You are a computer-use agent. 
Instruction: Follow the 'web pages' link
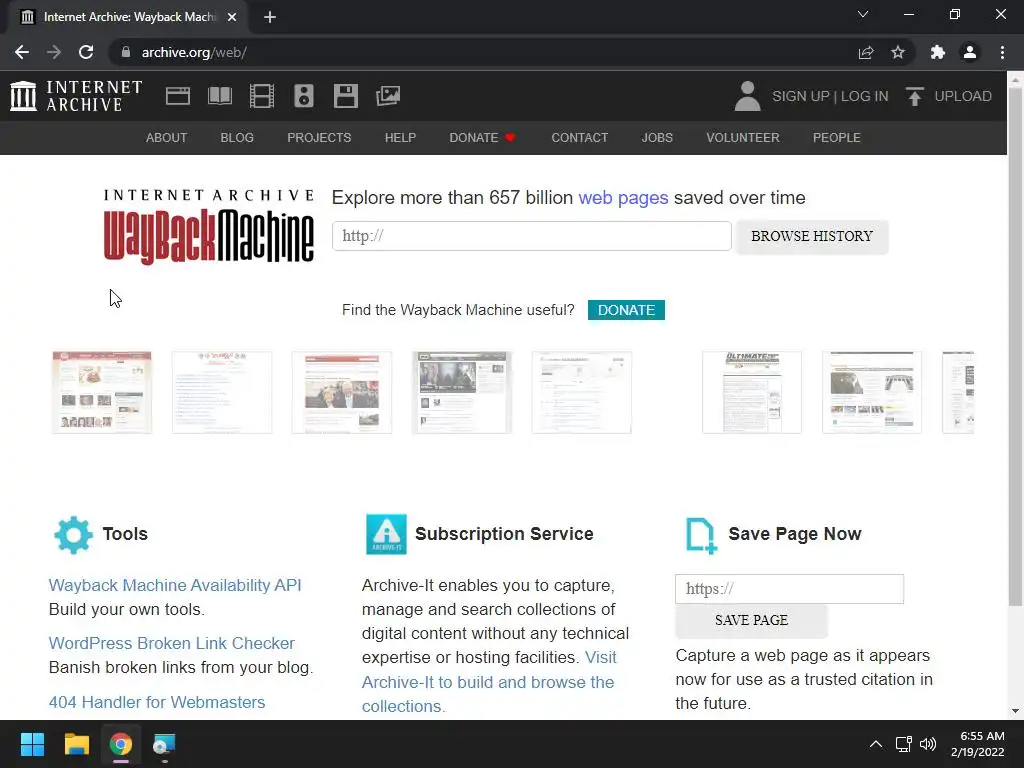[x=623, y=198]
